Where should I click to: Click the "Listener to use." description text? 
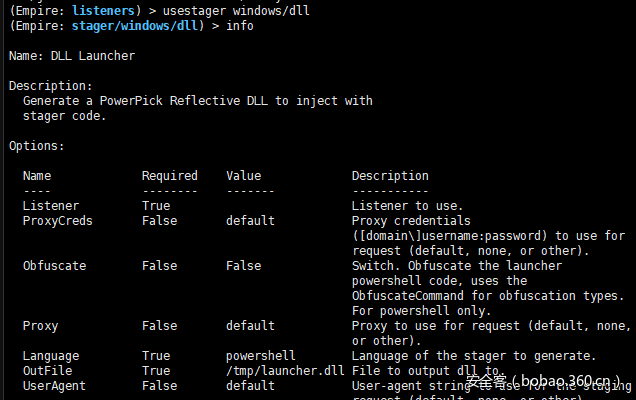click(x=408, y=206)
